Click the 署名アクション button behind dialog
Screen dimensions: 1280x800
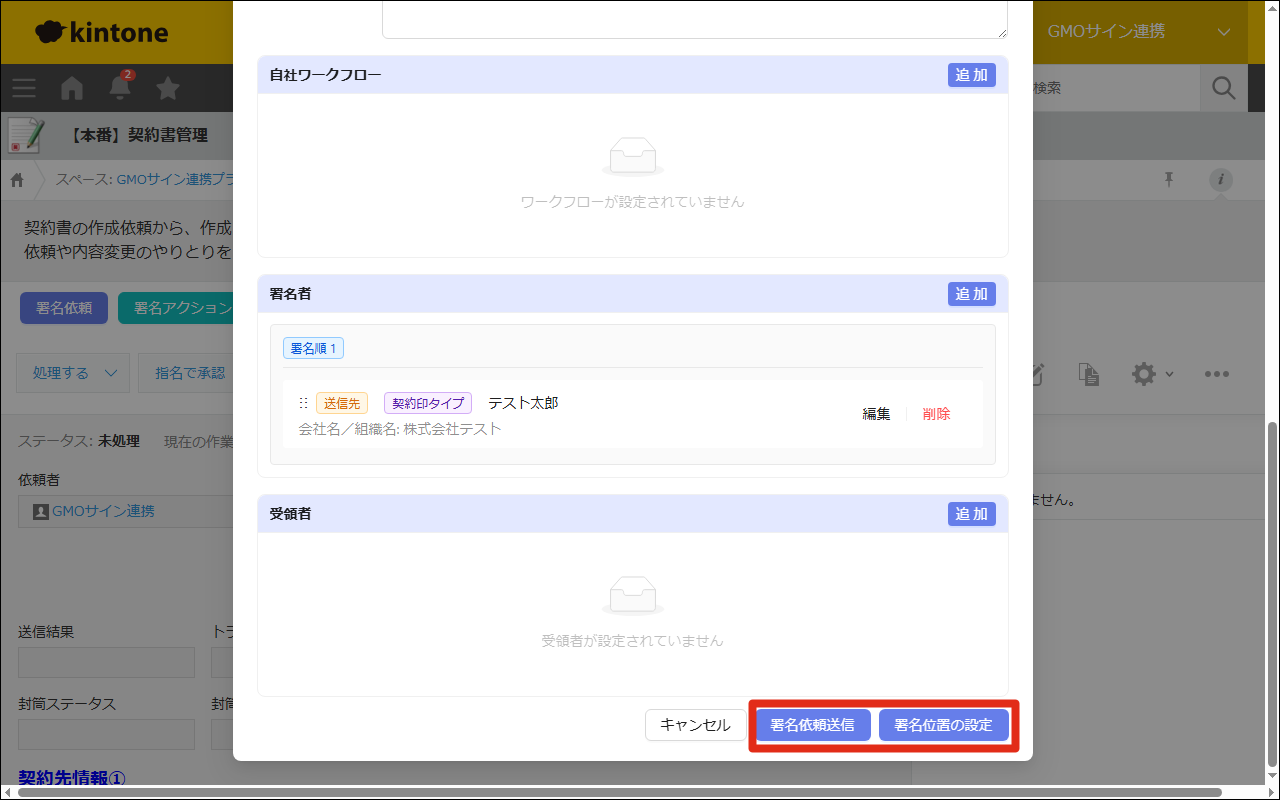176,308
